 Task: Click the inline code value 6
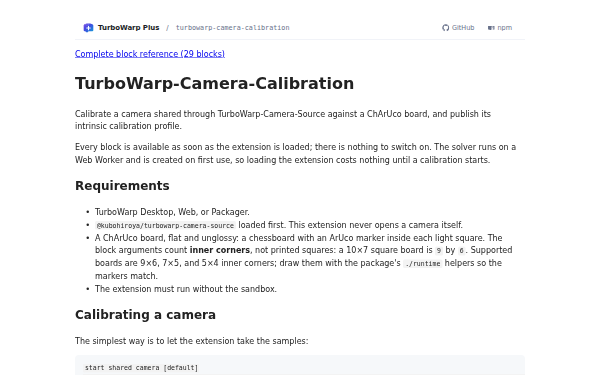(461, 251)
